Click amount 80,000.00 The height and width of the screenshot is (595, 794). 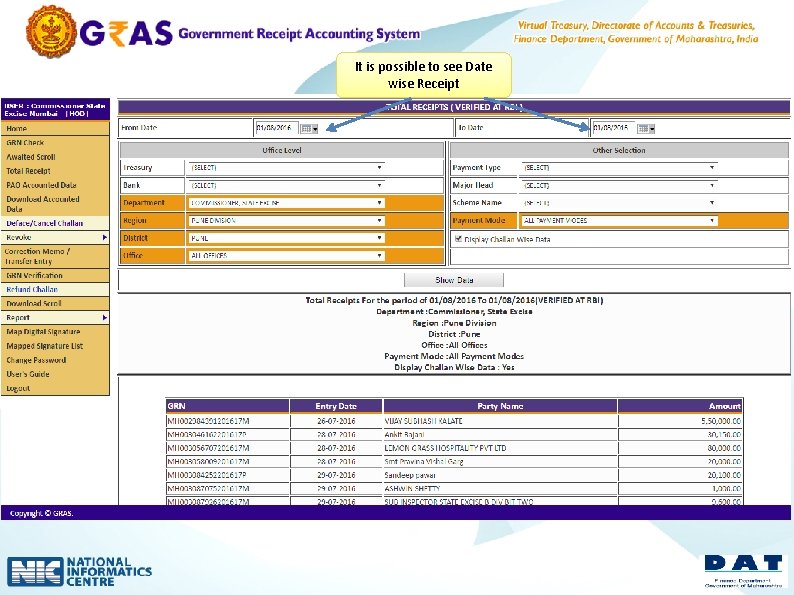[x=724, y=448]
